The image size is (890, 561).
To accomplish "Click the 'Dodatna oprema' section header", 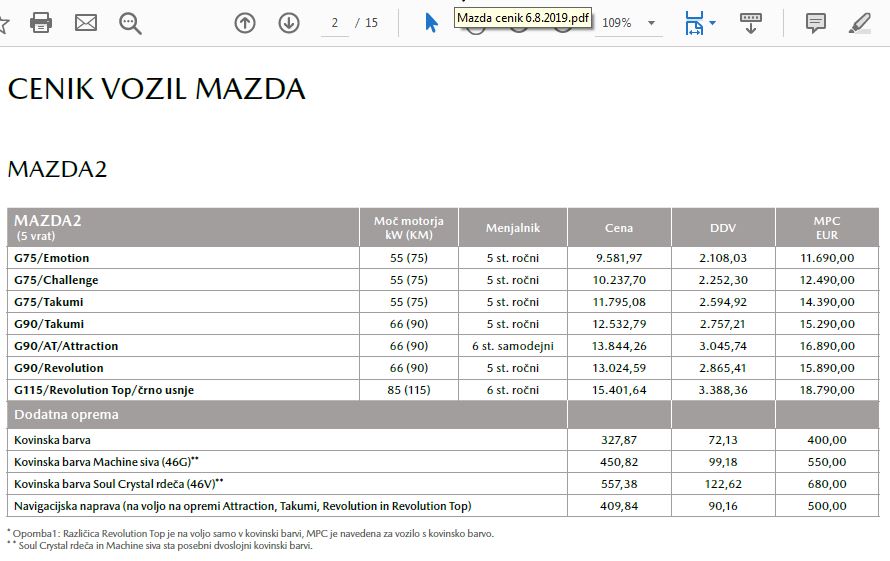I will (66, 415).
